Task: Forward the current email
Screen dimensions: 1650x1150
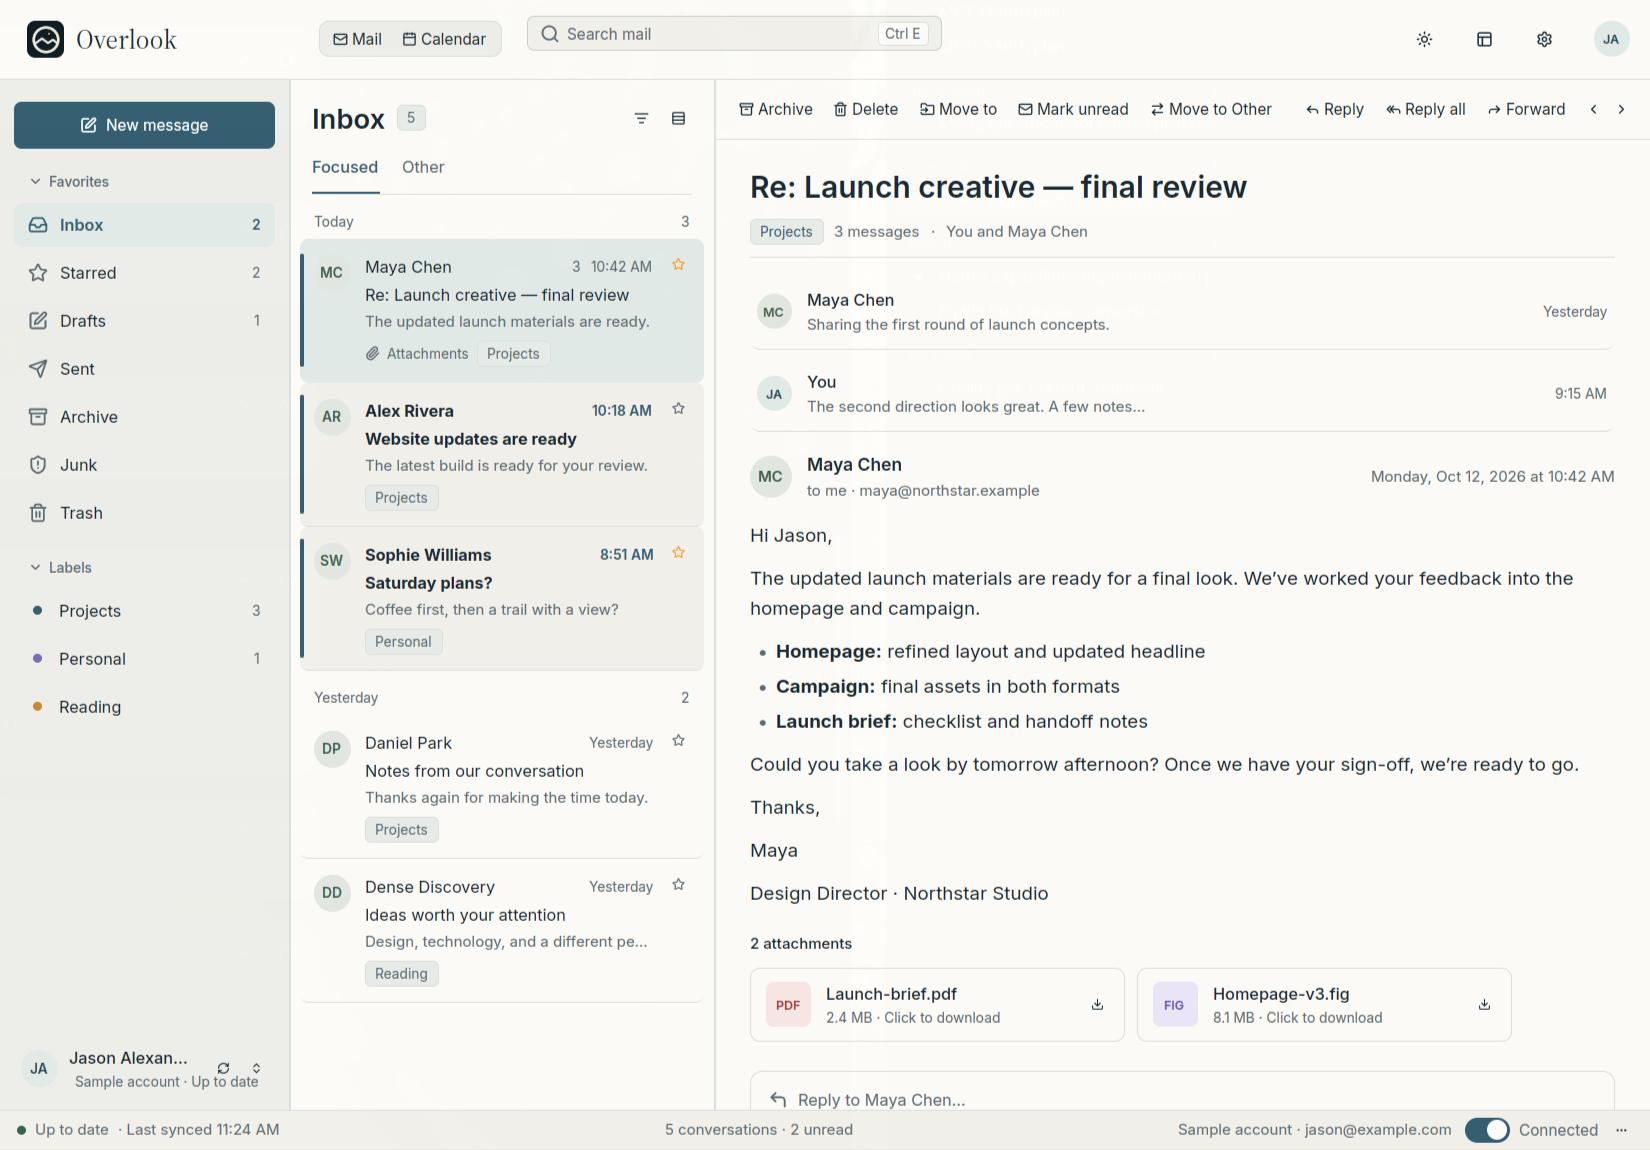Action: (x=1526, y=109)
